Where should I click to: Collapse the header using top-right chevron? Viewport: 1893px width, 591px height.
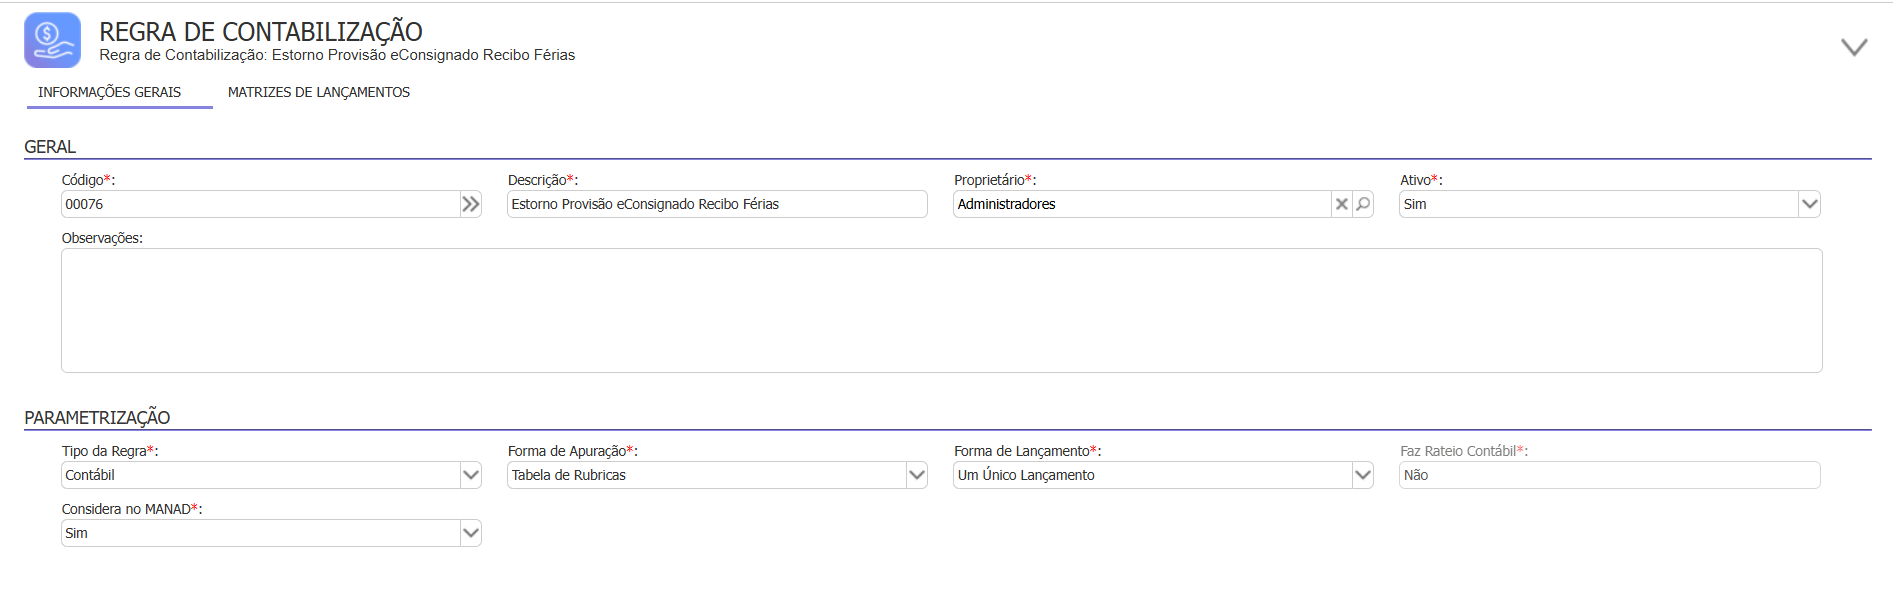[x=1854, y=47]
